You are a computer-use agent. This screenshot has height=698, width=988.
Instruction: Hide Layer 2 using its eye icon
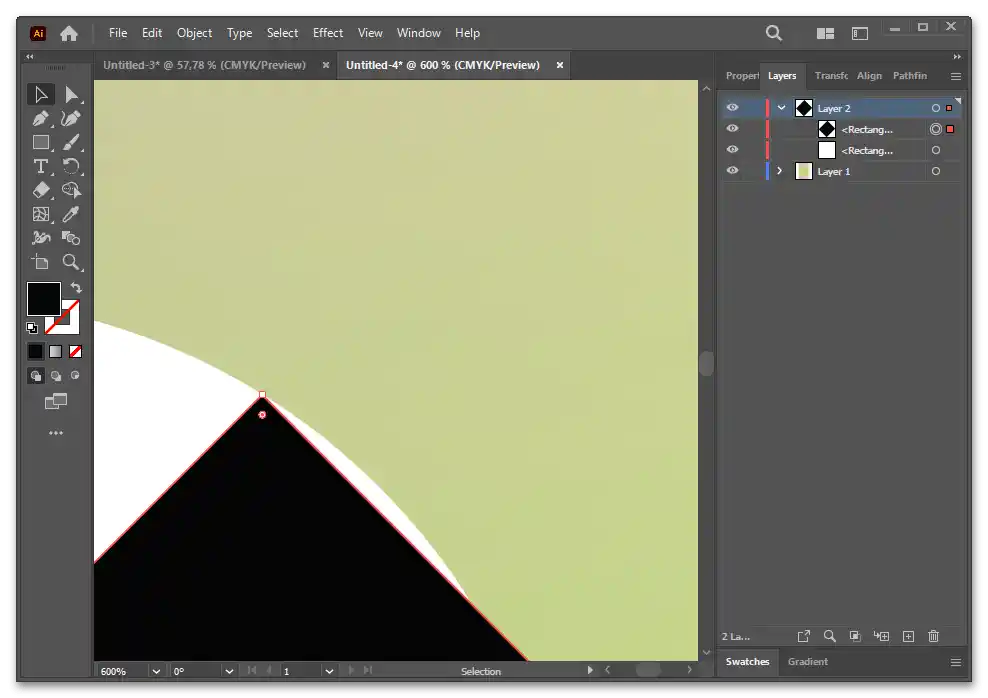tap(733, 108)
